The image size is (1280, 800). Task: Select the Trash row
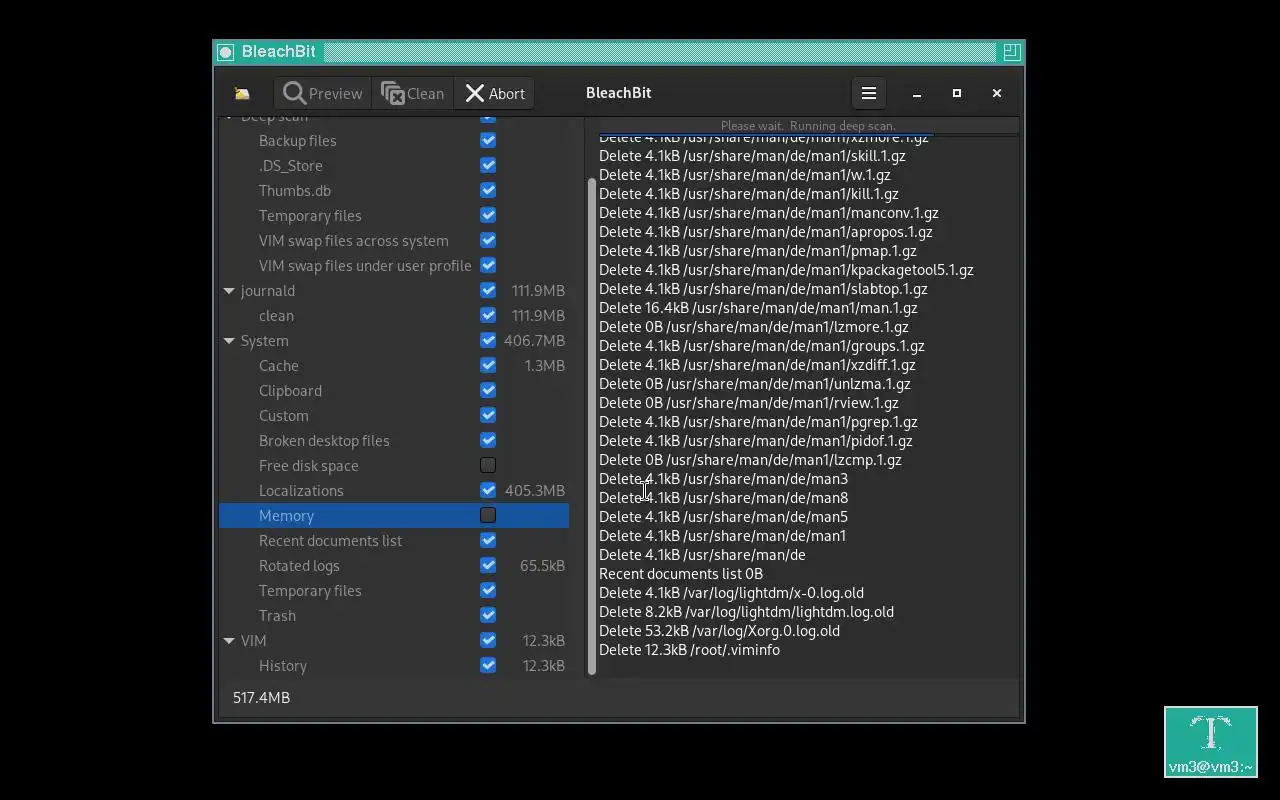[394, 615]
